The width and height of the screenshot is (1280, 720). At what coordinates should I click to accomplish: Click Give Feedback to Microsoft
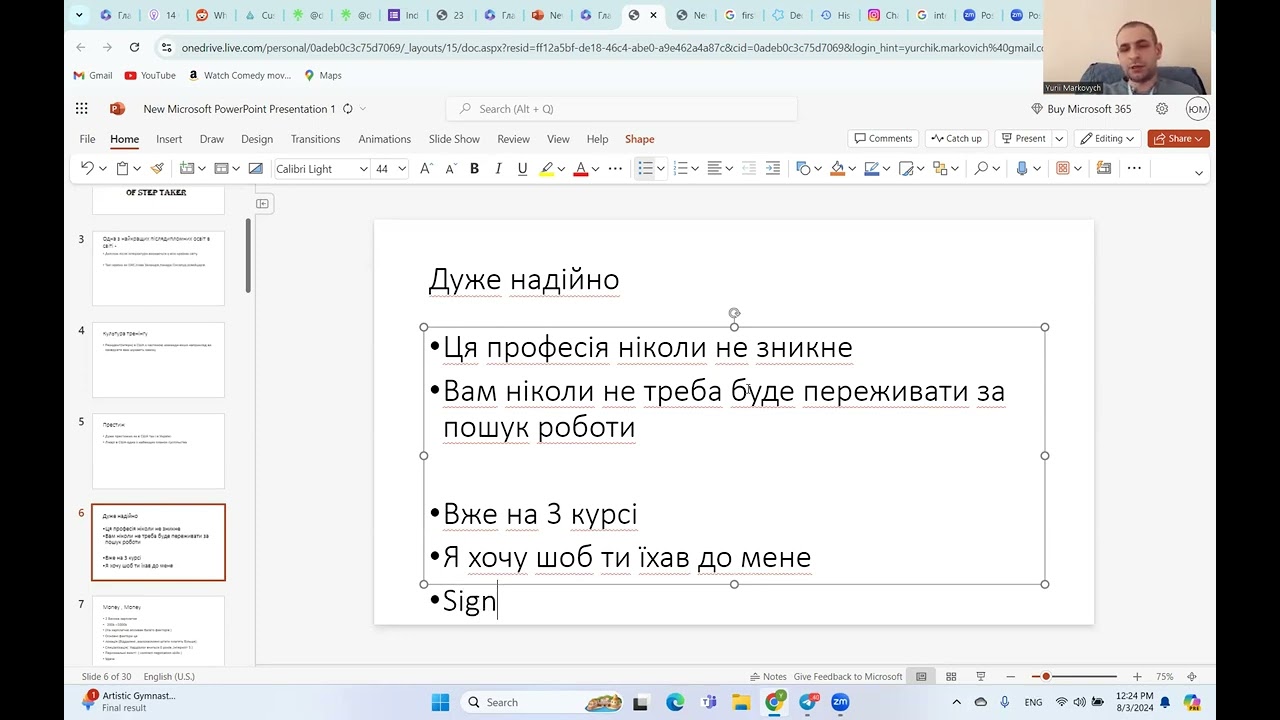click(x=848, y=677)
